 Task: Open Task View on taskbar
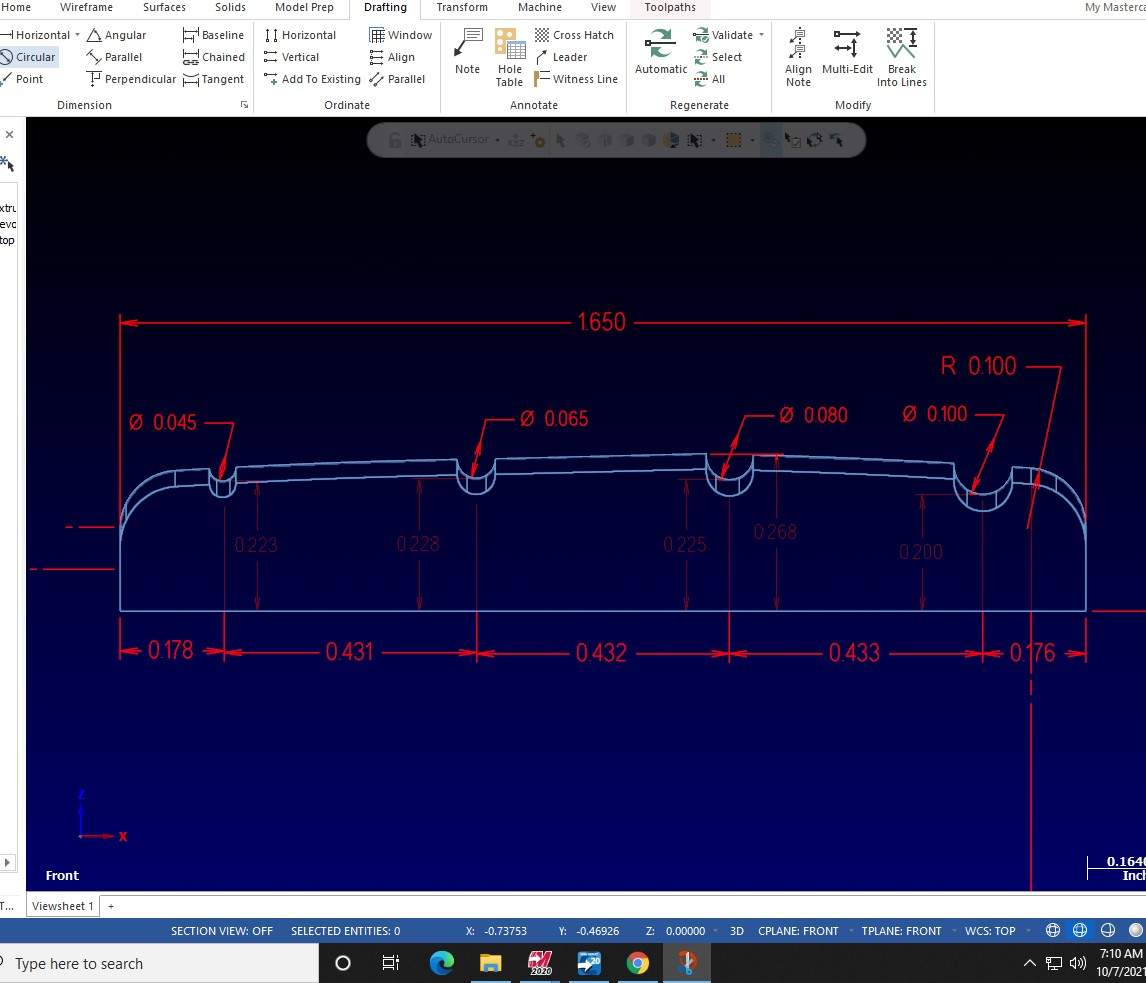[x=390, y=963]
